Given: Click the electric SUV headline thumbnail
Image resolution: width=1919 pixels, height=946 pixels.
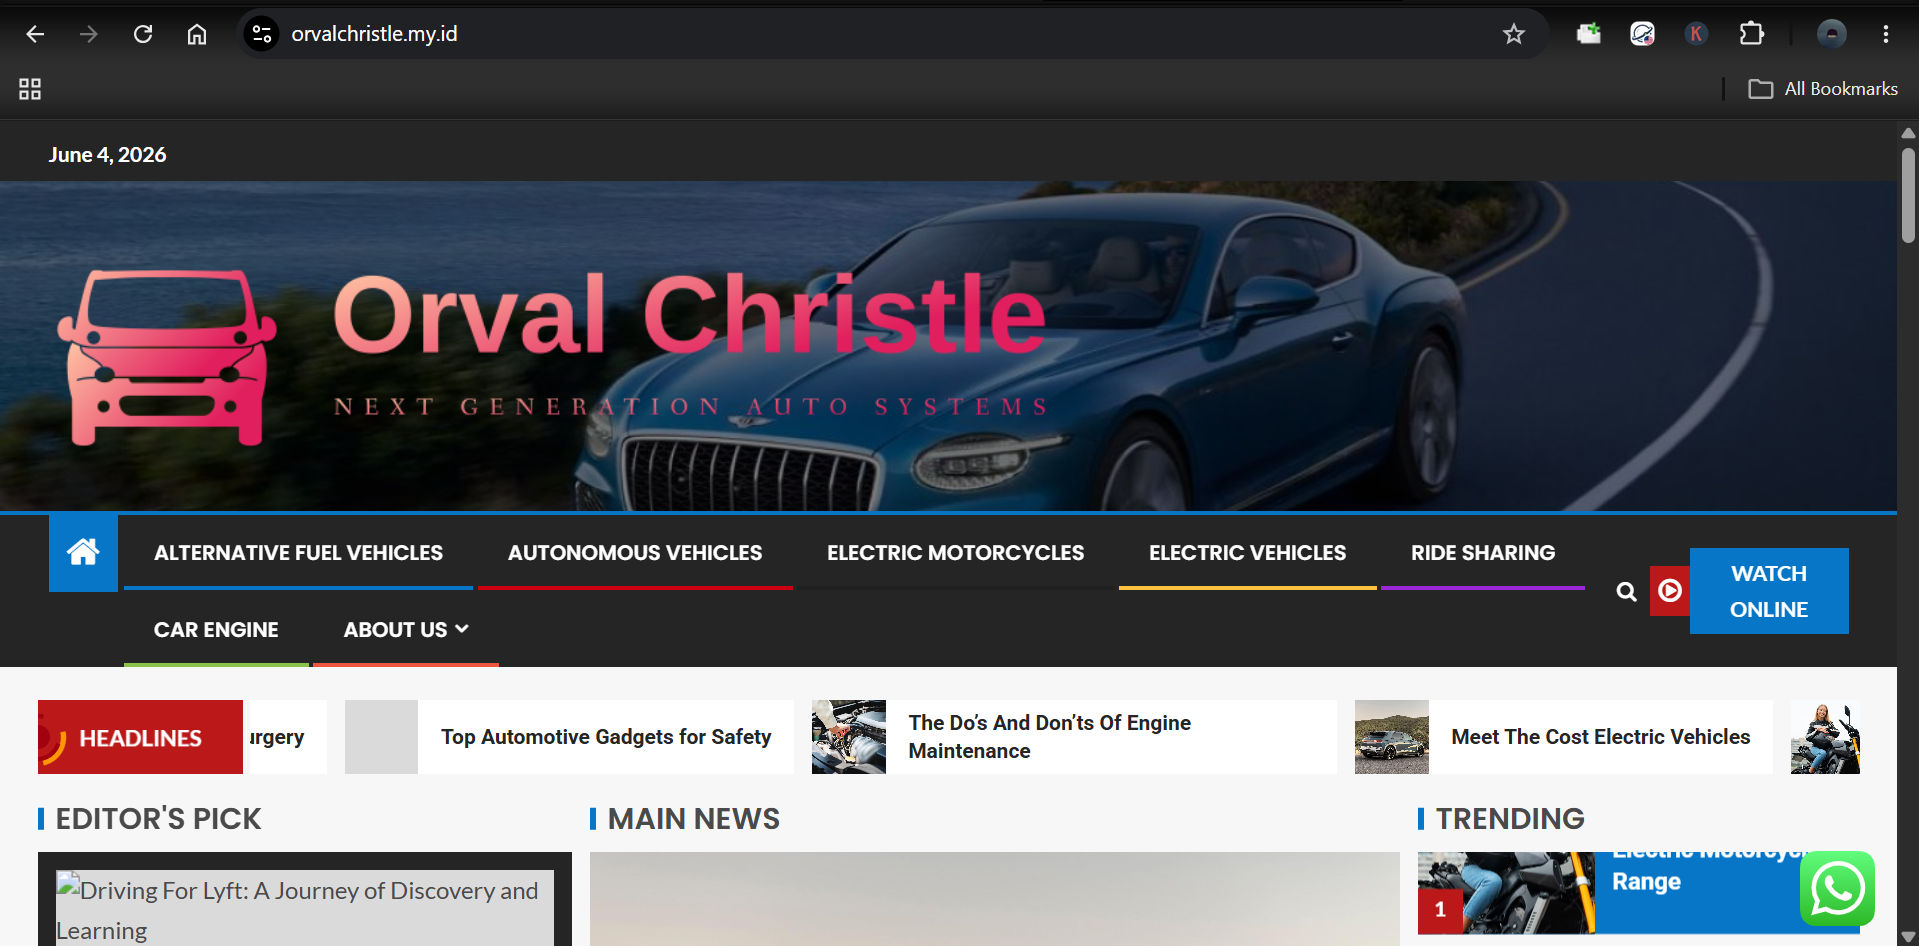Looking at the screenshot, I should pos(1392,737).
